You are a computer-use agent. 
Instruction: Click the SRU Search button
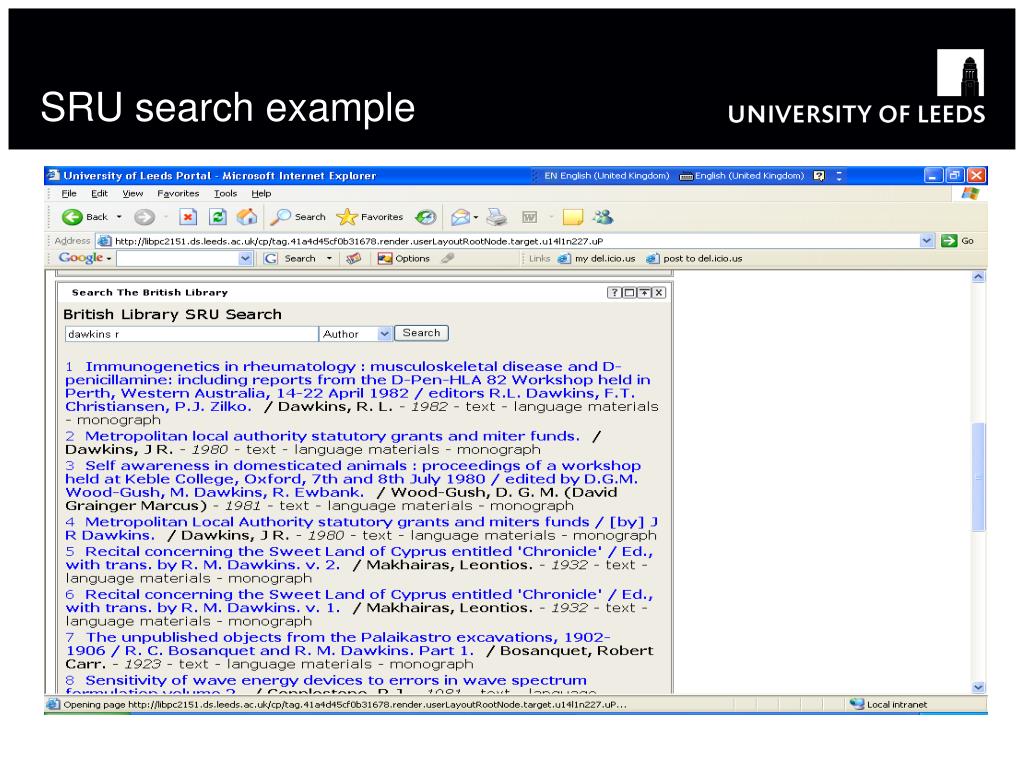[x=421, y=333]
